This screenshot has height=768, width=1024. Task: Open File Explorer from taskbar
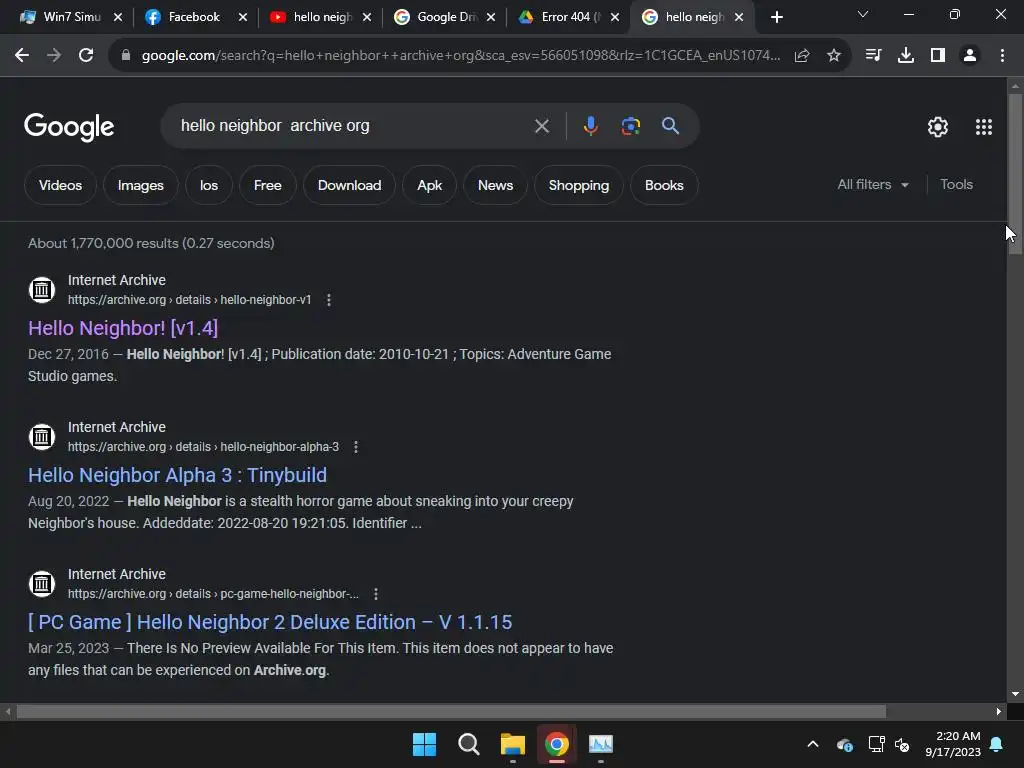(x=513, y=744)
